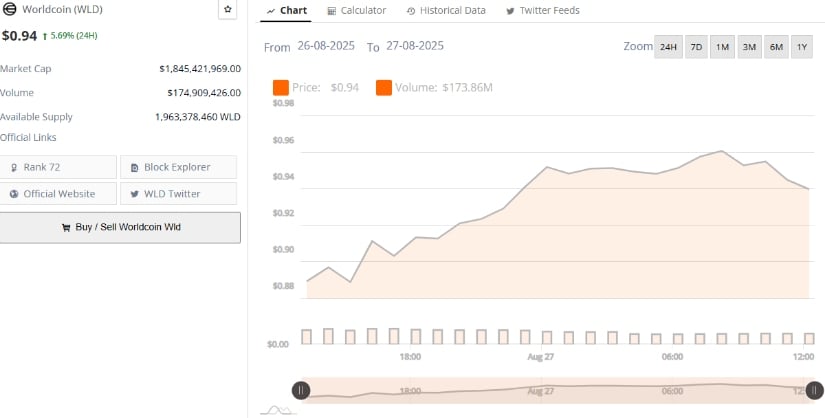
Task: Edit the From date 26-08-2025
Action: (326, 46)
